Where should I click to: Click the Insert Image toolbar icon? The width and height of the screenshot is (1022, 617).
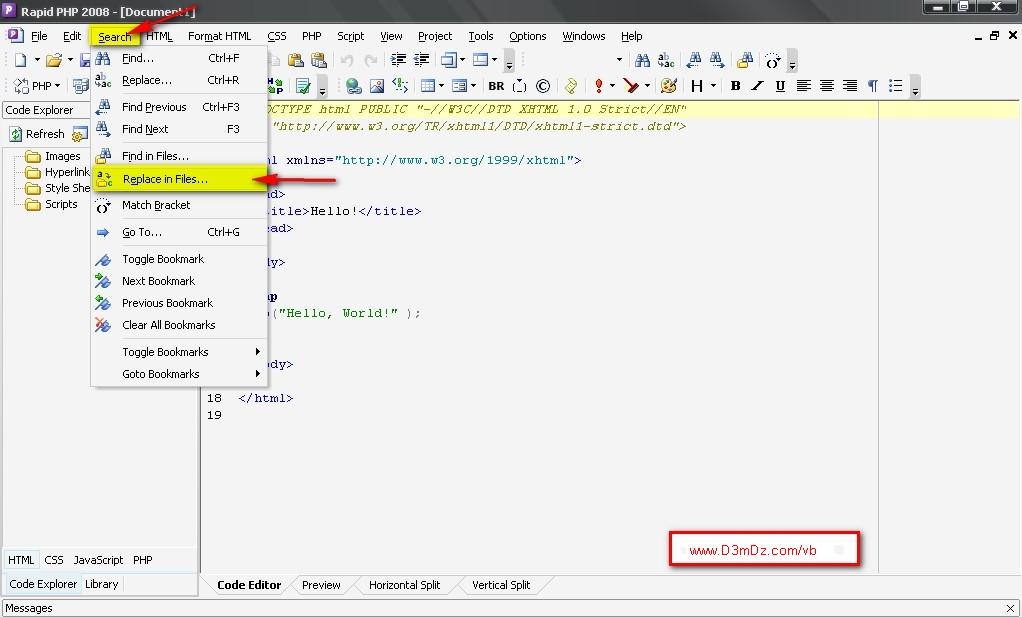[x=377, y=85]
